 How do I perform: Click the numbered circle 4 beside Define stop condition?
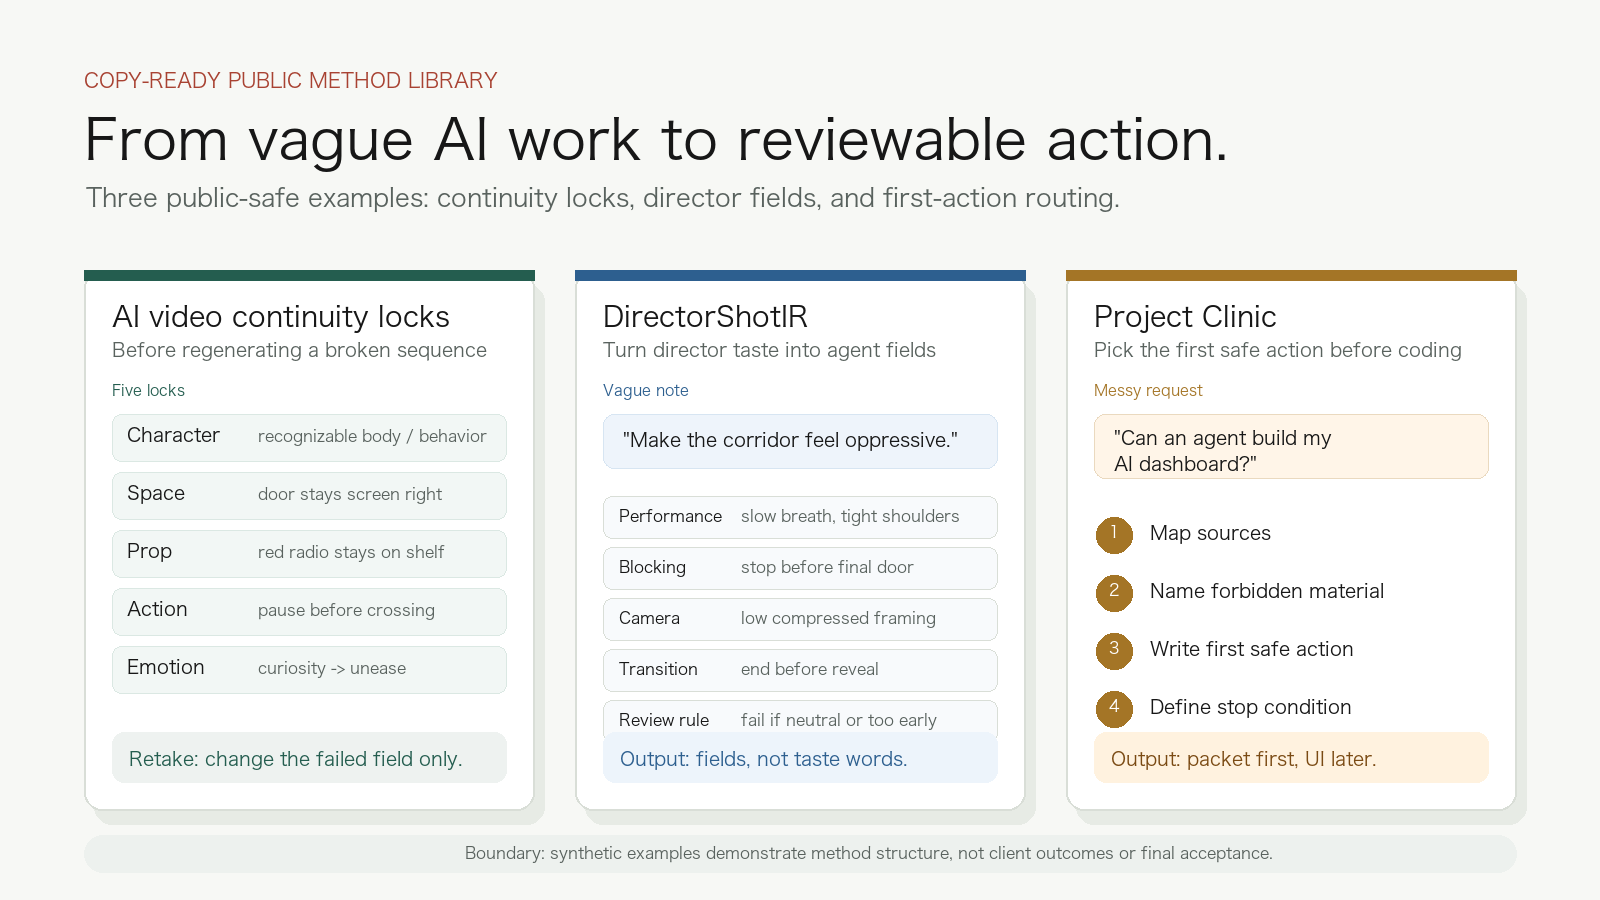(x=1114, y=709)
